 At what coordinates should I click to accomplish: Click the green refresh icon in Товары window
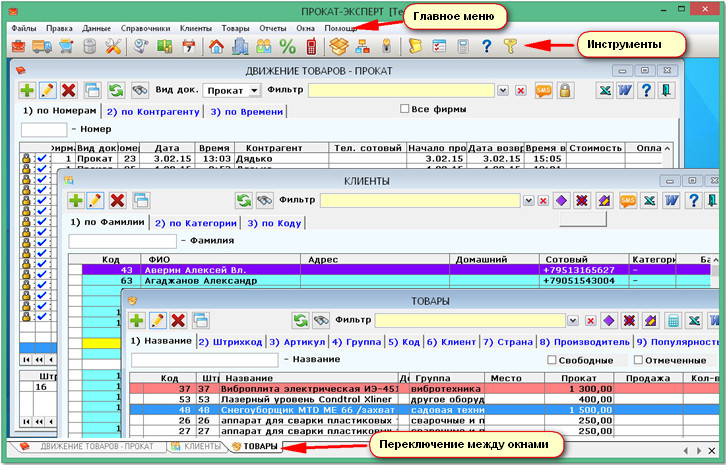(x=299, y=320)
